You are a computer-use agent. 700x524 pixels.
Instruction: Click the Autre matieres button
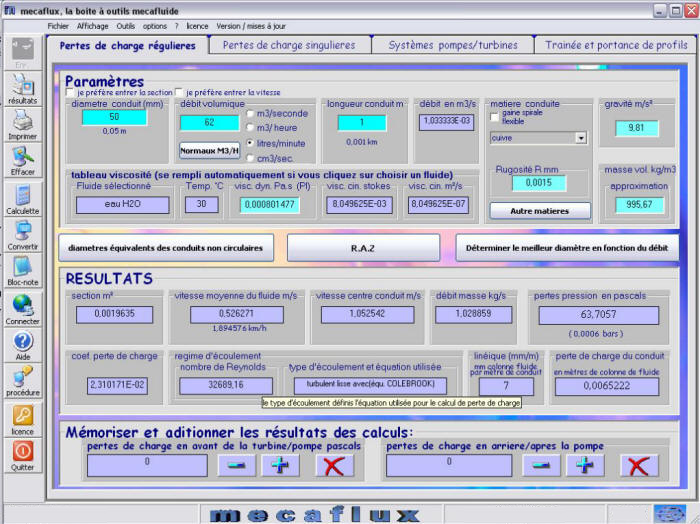[x=540, y=211]
